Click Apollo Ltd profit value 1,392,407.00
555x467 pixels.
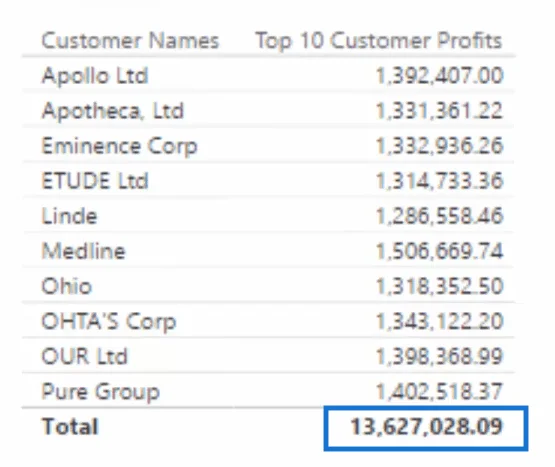tap(439, 76)
